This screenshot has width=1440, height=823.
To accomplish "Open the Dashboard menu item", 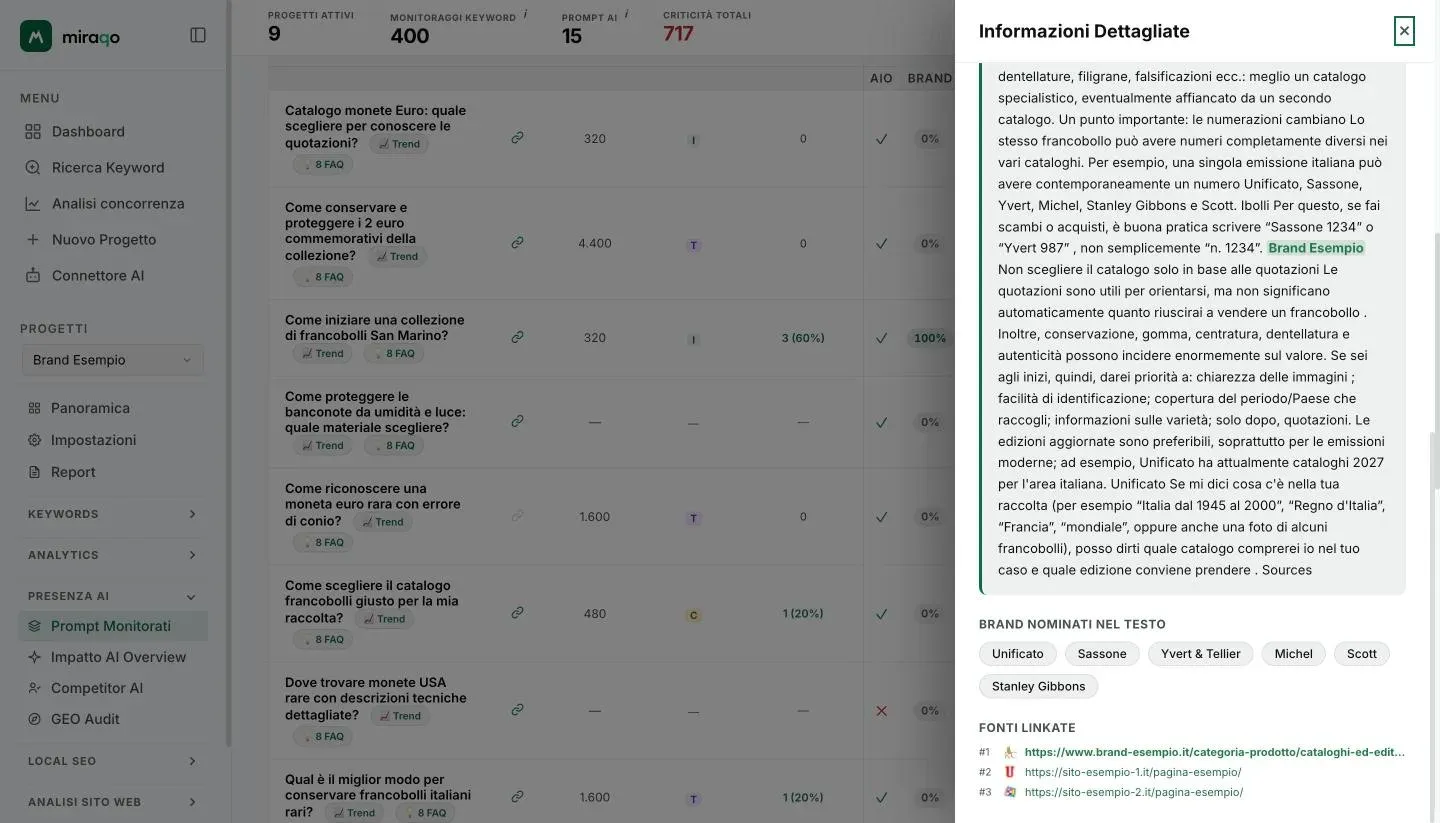I will [x=88, y=131].
